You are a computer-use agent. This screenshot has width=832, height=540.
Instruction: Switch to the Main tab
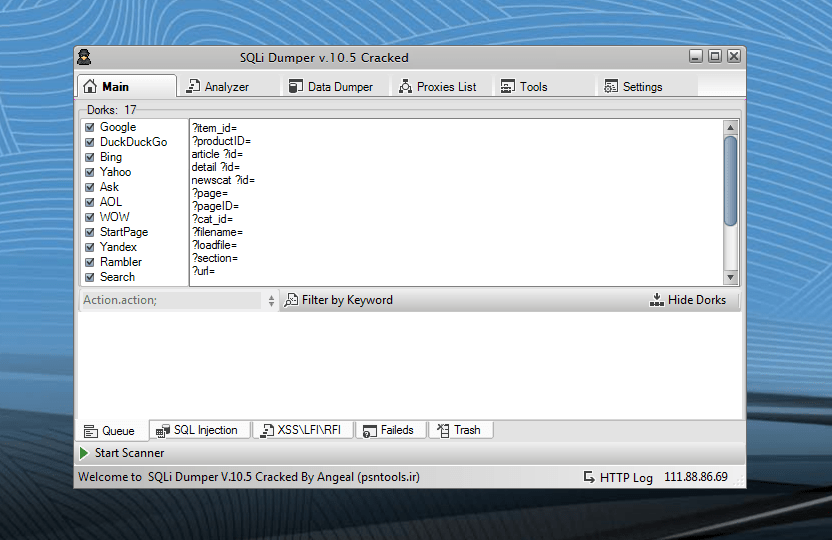[127, 86]
